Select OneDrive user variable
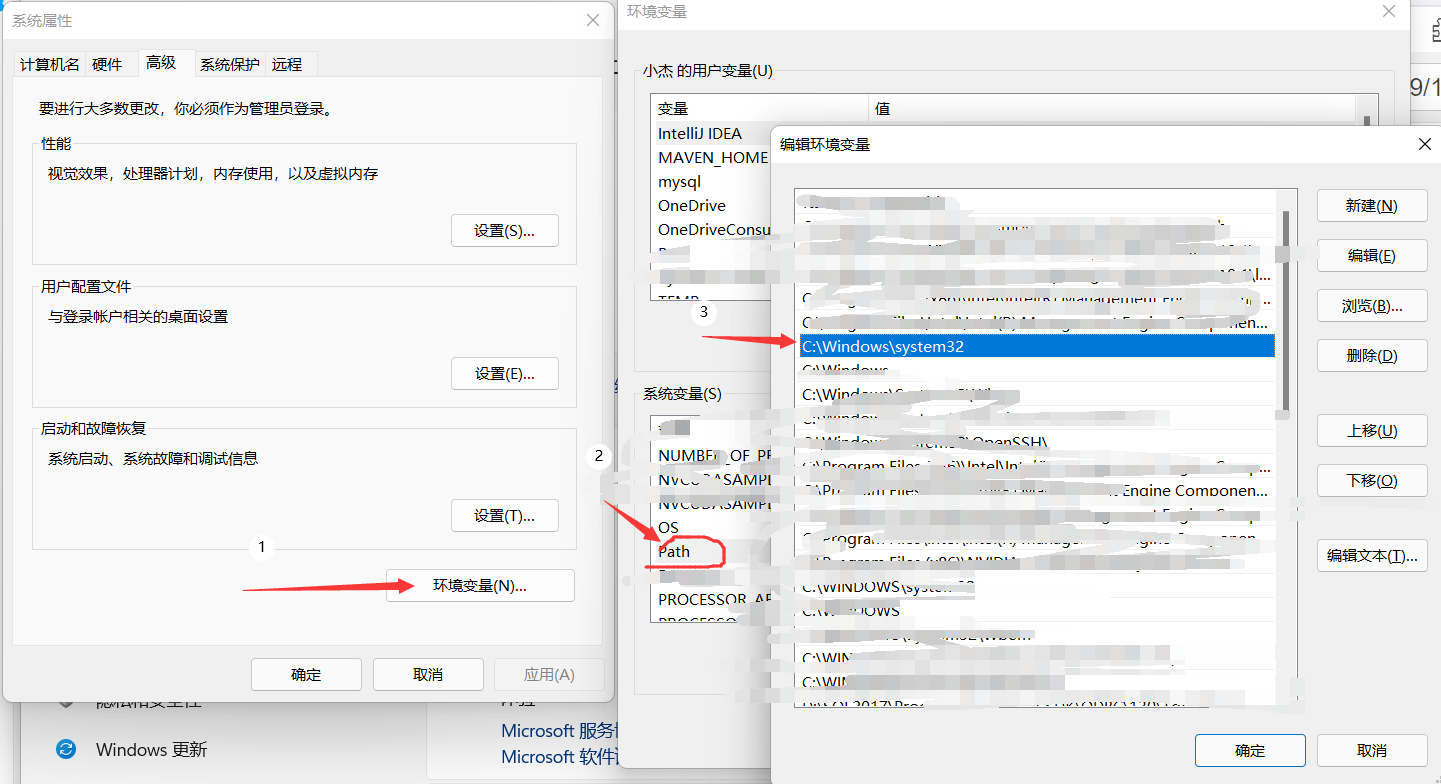Screen dimensions: 1441x784 692,206
